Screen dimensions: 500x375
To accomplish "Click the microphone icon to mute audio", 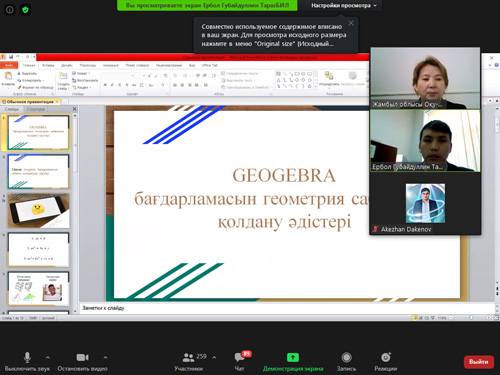I will (27, 357).
